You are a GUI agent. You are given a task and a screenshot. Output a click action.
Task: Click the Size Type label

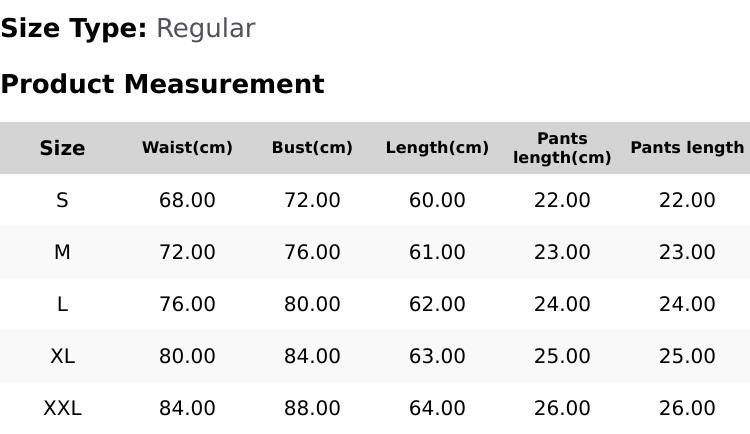74,29
